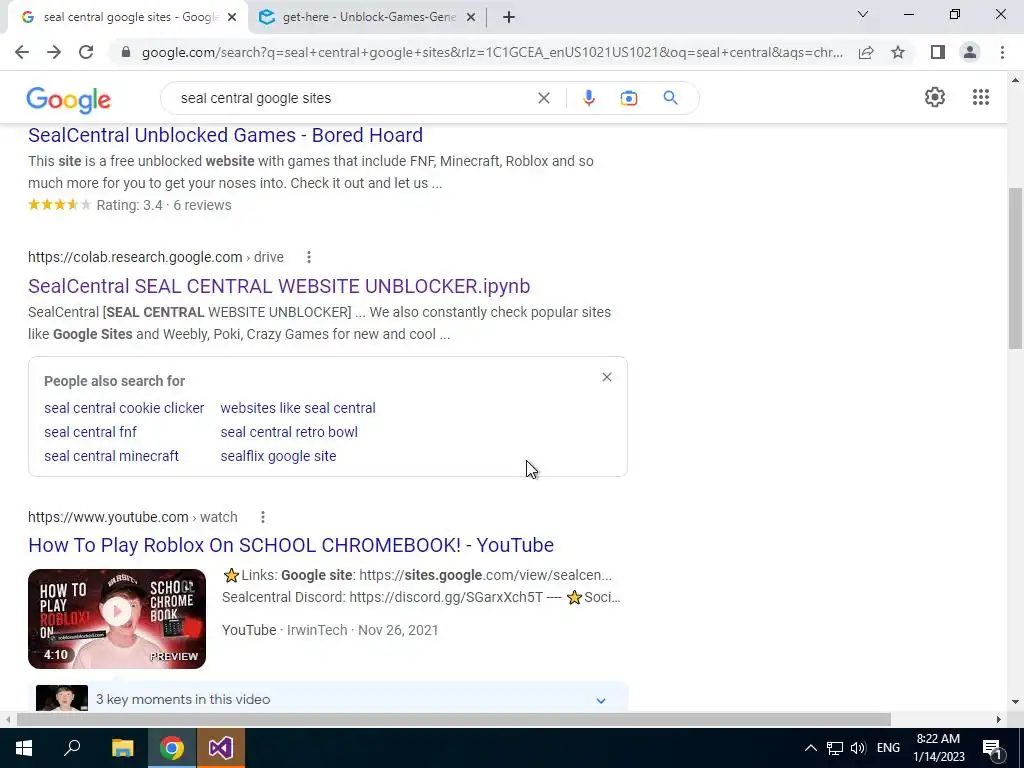Close the get-here Unblock-Games tab
The height and width of the screenshot is (768, 1024).
pos(471,18)
